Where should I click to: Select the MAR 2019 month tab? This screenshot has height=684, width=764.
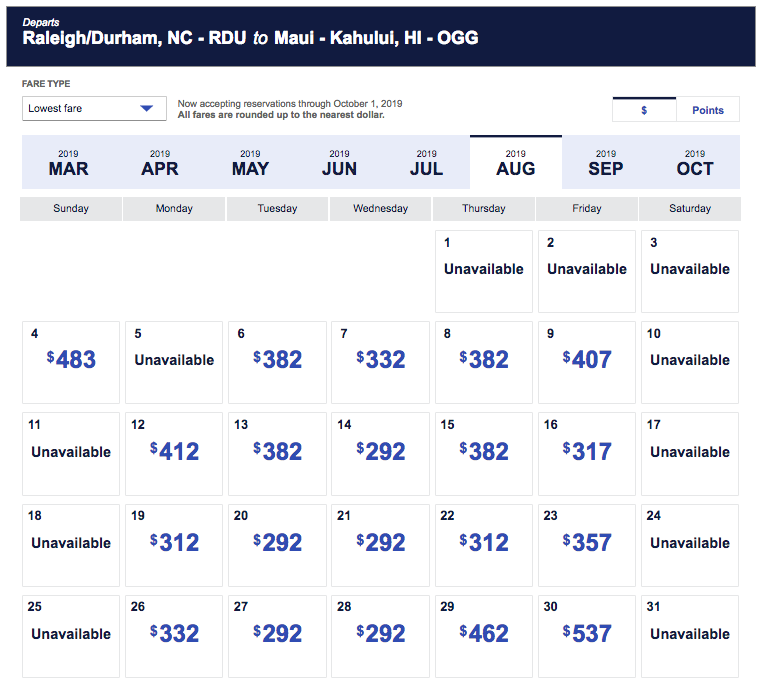point(68,162)
